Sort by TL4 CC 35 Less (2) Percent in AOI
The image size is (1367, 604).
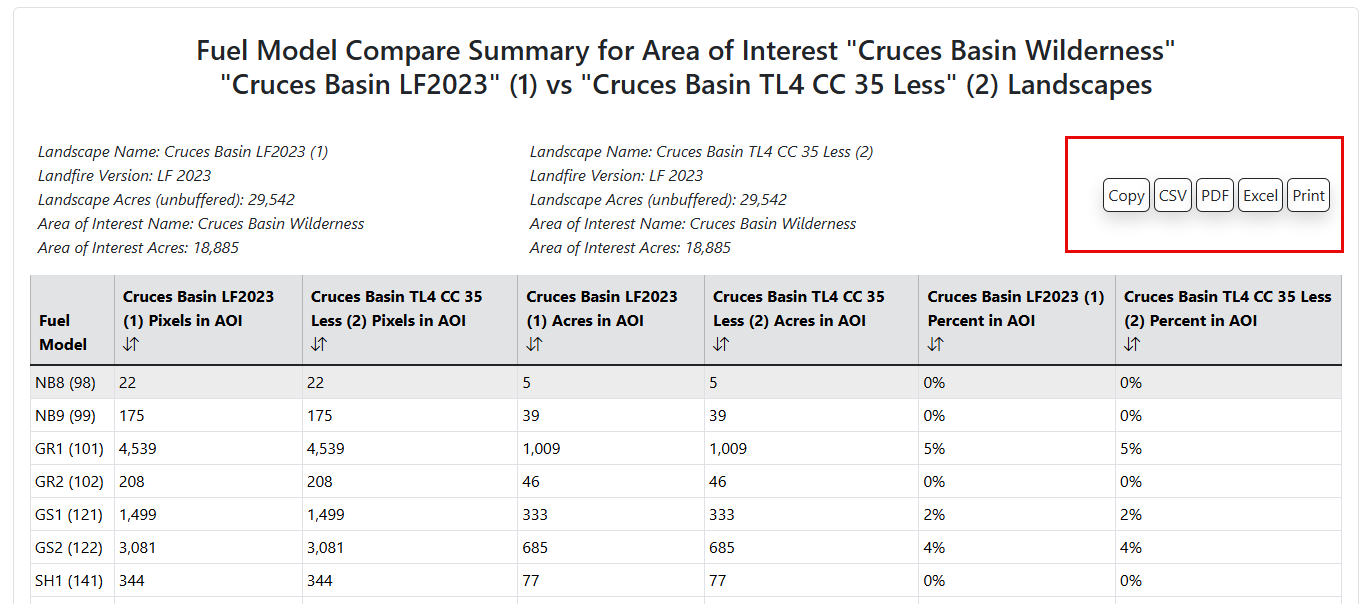pyautogui.click(x=1132, y=344)
